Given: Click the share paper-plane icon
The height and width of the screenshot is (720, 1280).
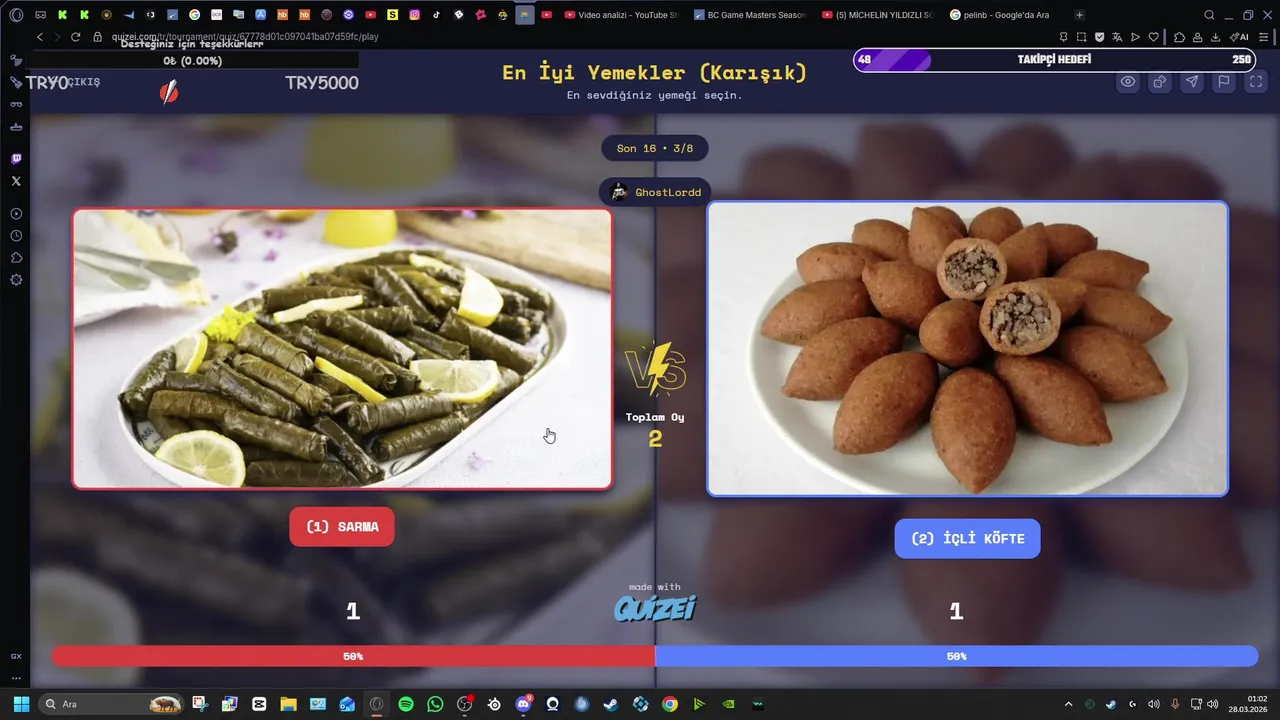Looking at the screenshot, I should click(1192, 82).
